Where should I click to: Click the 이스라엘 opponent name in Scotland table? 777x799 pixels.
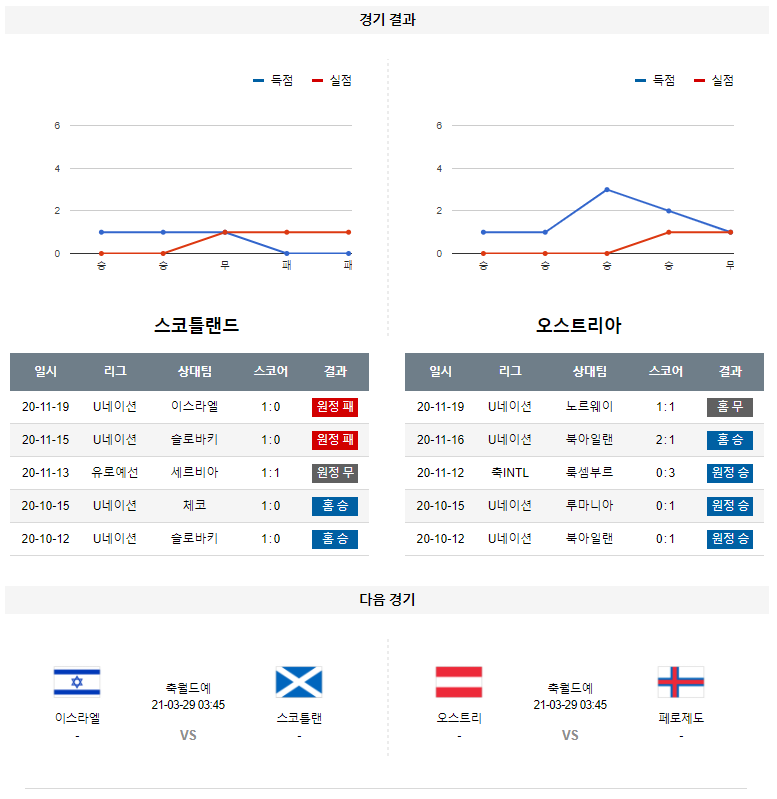(195, 407)
